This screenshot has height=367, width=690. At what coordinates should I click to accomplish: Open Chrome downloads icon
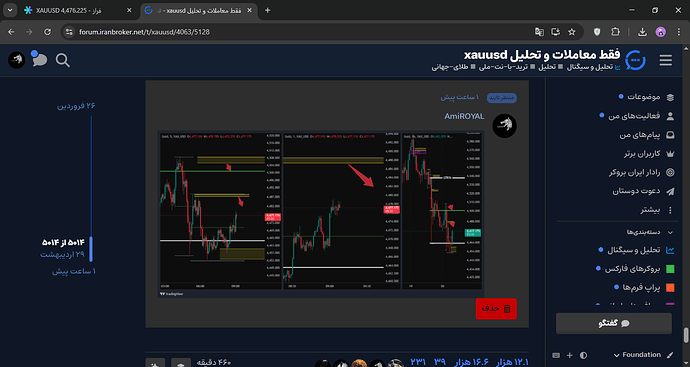click(x=642, y=32)
